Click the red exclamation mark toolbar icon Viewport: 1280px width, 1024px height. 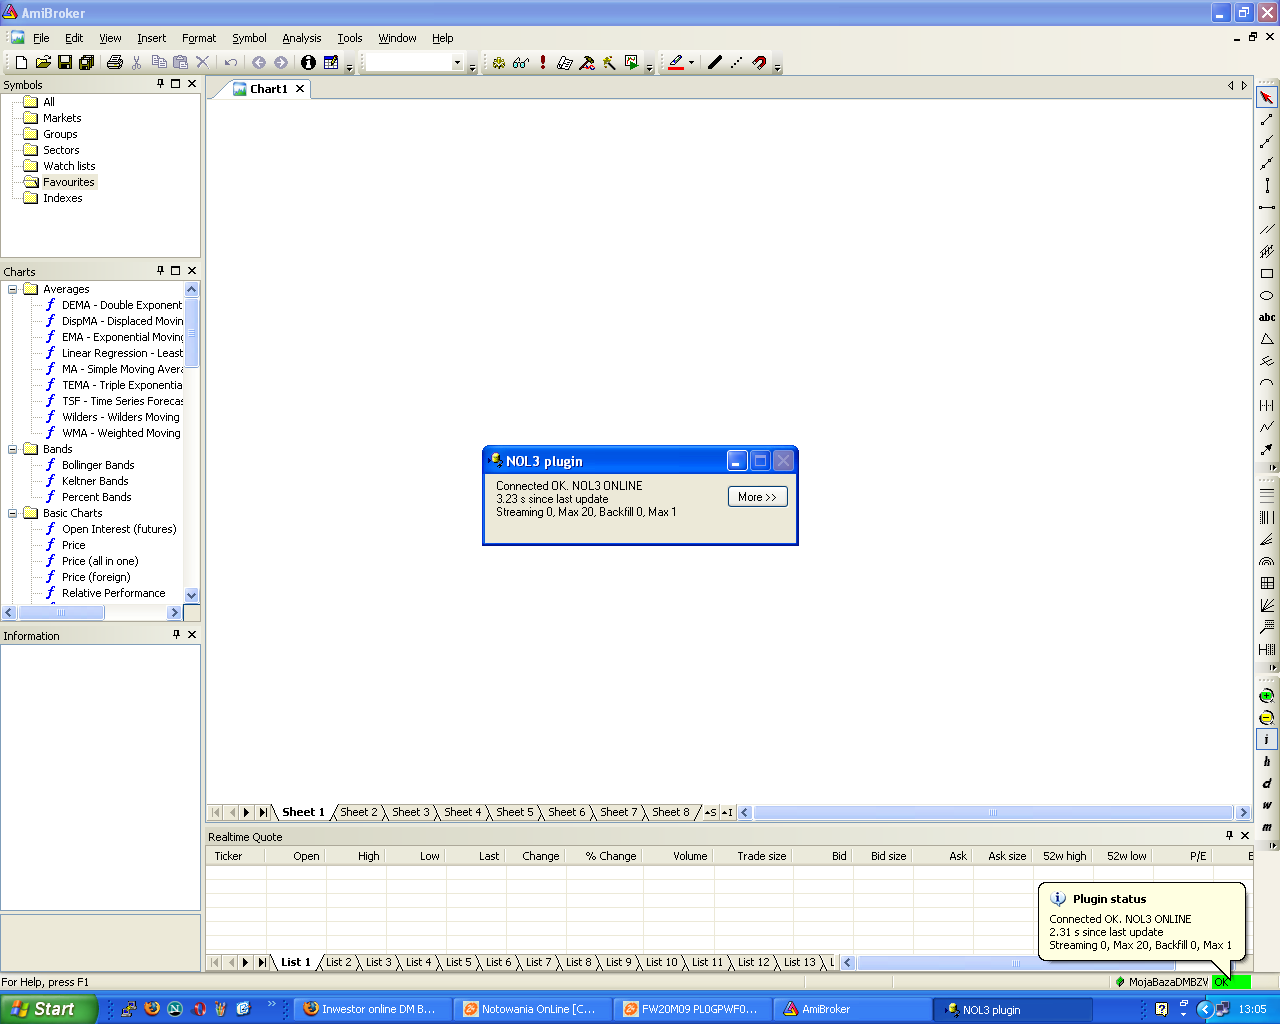[x=543, y=62]
